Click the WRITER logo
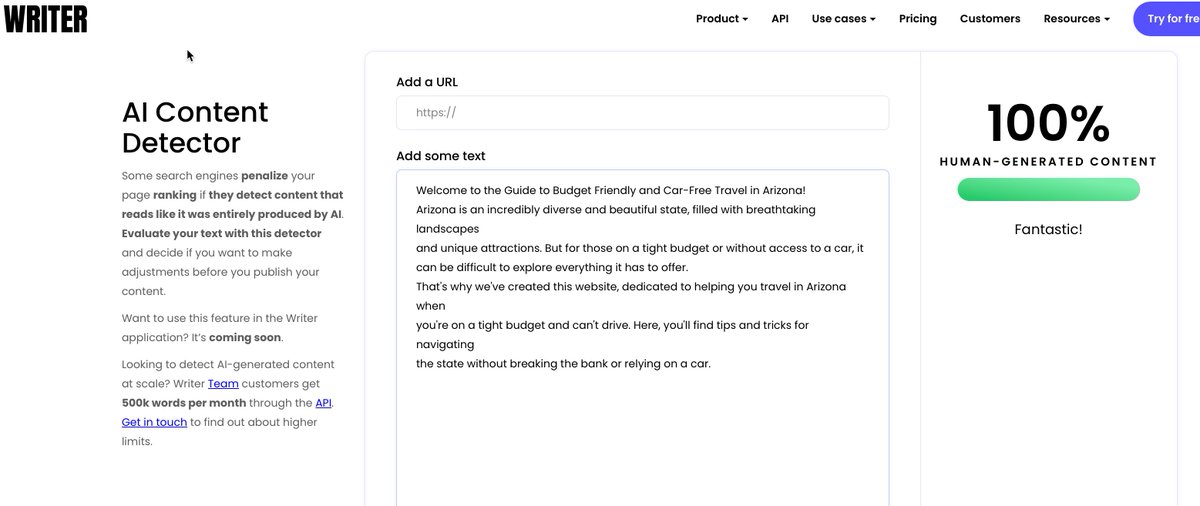This screenshot has width=1200, height=506. pyautogui.click(x=45, y=18)
